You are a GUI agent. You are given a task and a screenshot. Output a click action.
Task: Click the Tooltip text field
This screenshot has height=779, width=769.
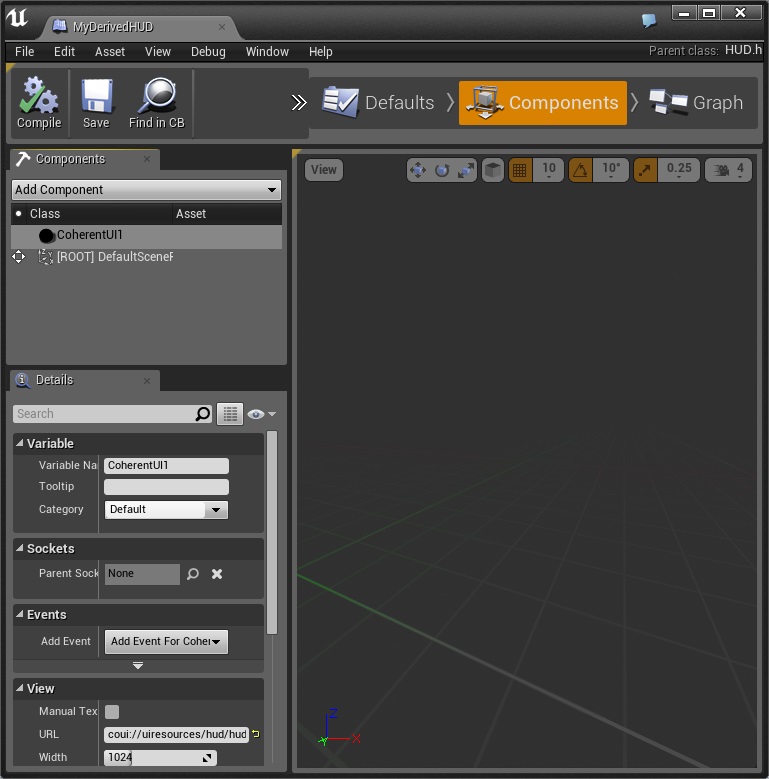point(166,487)
